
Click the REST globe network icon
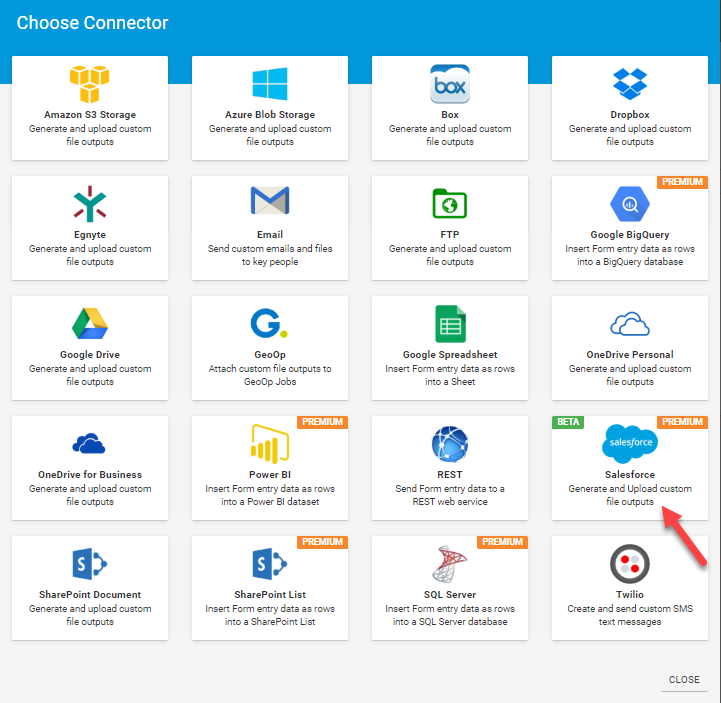(x=450, y=444)
